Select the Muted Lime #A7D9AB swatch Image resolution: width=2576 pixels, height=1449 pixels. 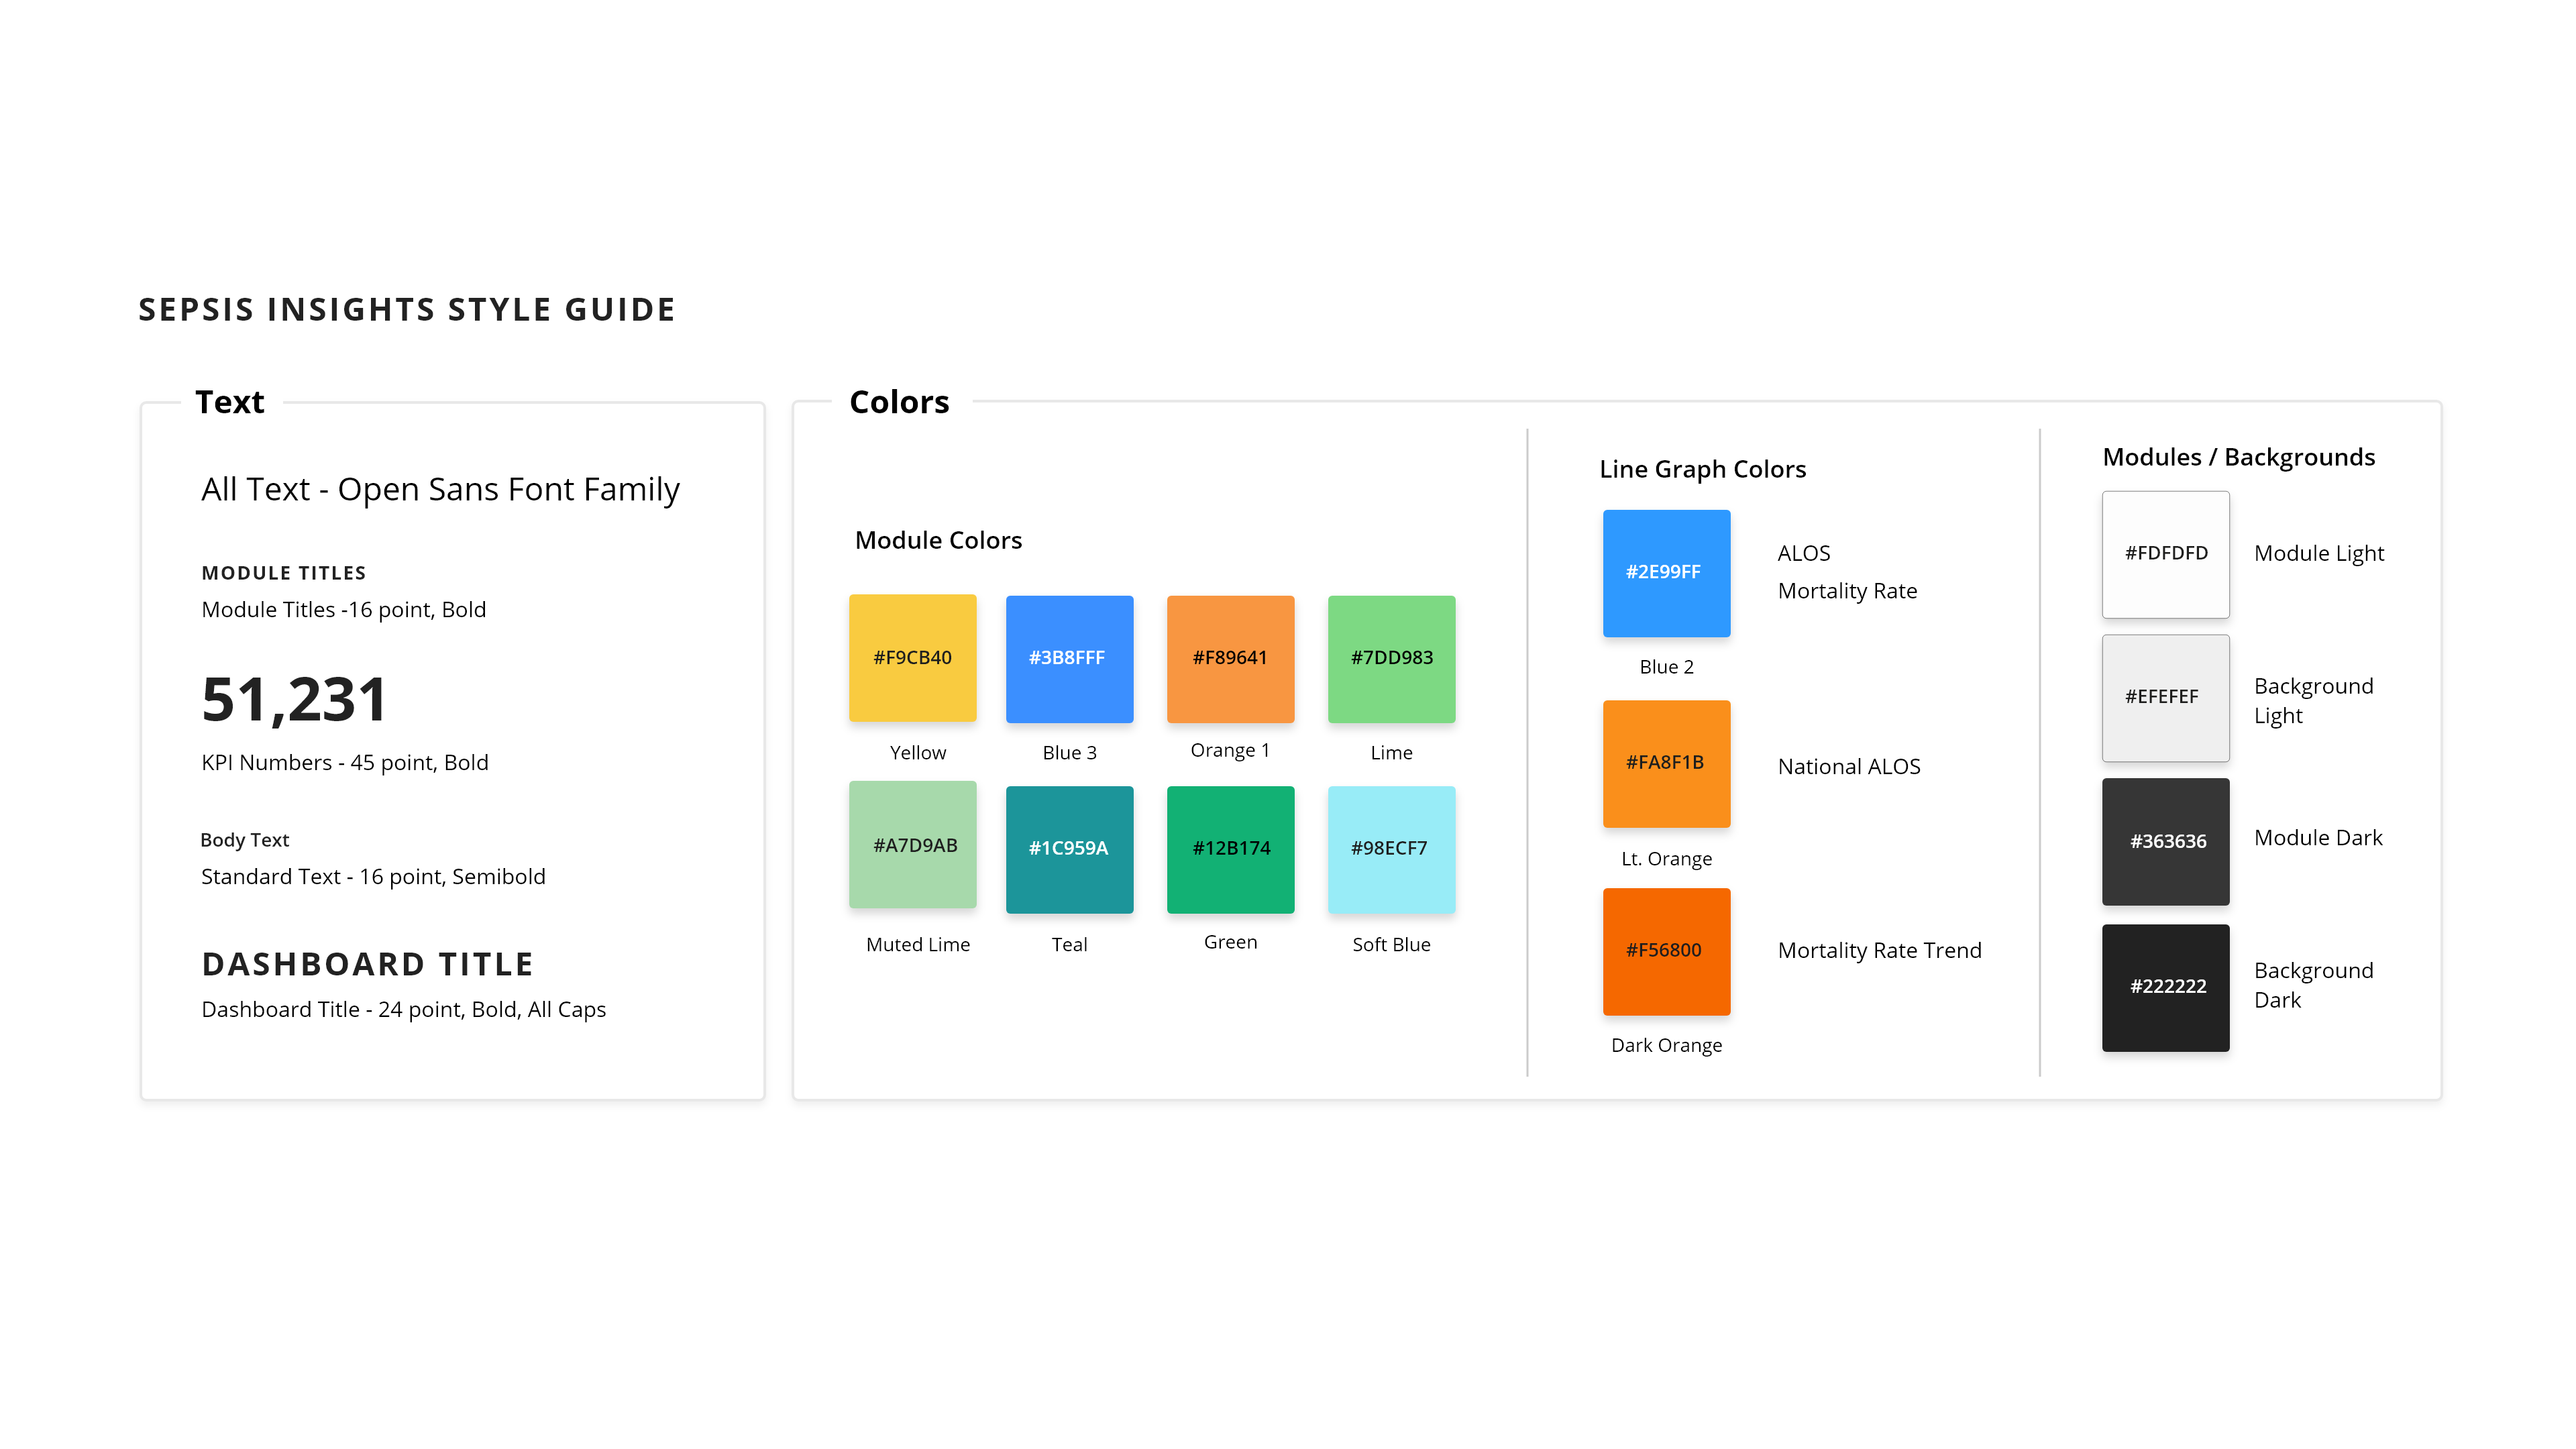[x=912, y=845]
